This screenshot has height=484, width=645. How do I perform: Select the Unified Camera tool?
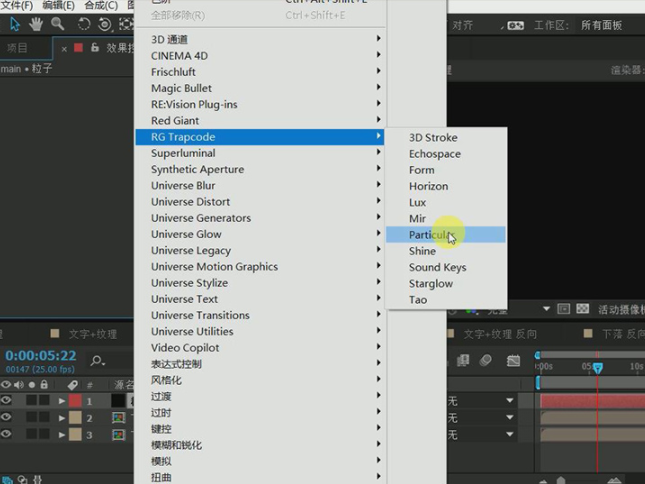(x=105, y=24)
